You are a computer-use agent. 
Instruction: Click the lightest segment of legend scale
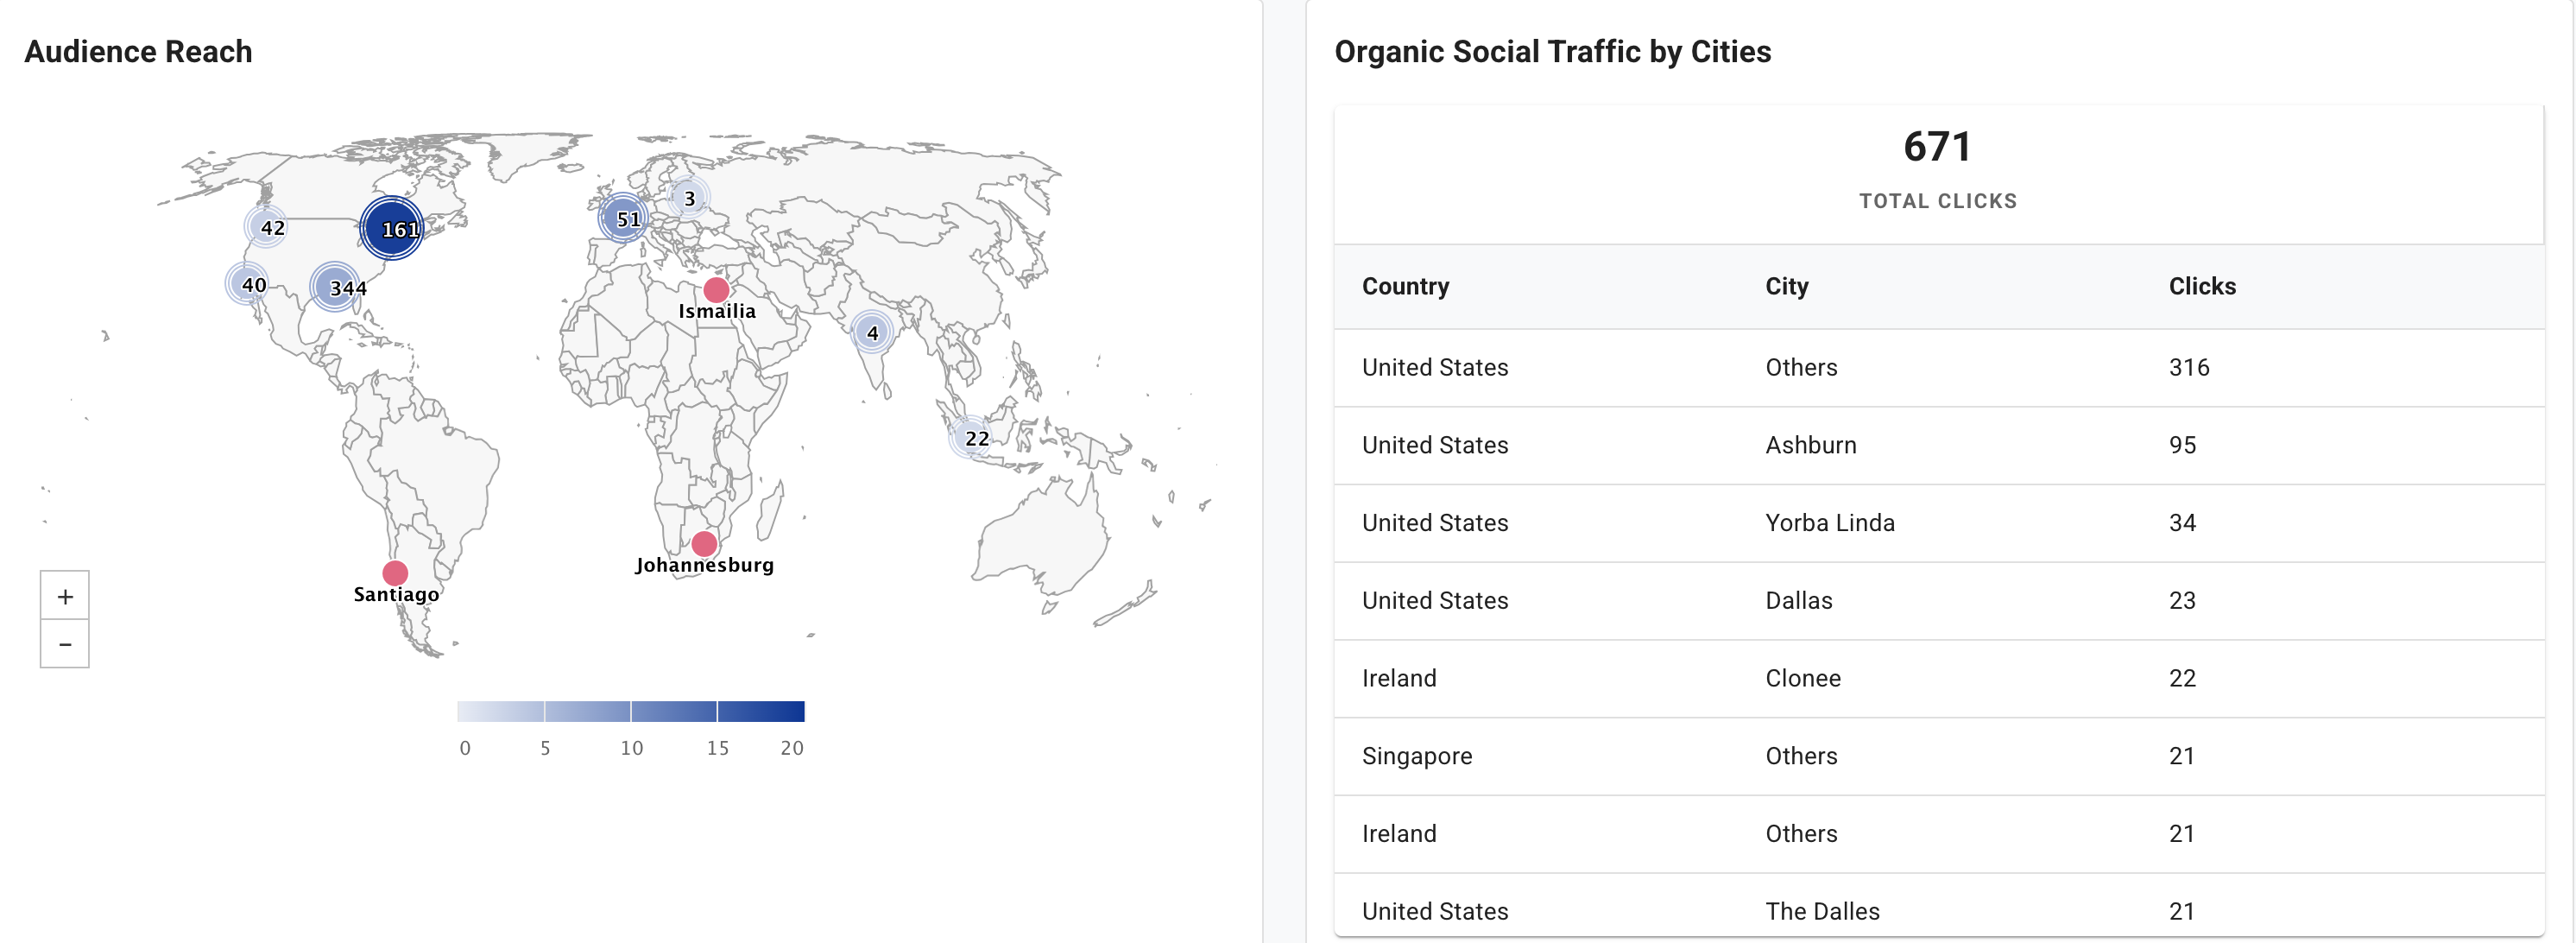click(x=500, y=711)
